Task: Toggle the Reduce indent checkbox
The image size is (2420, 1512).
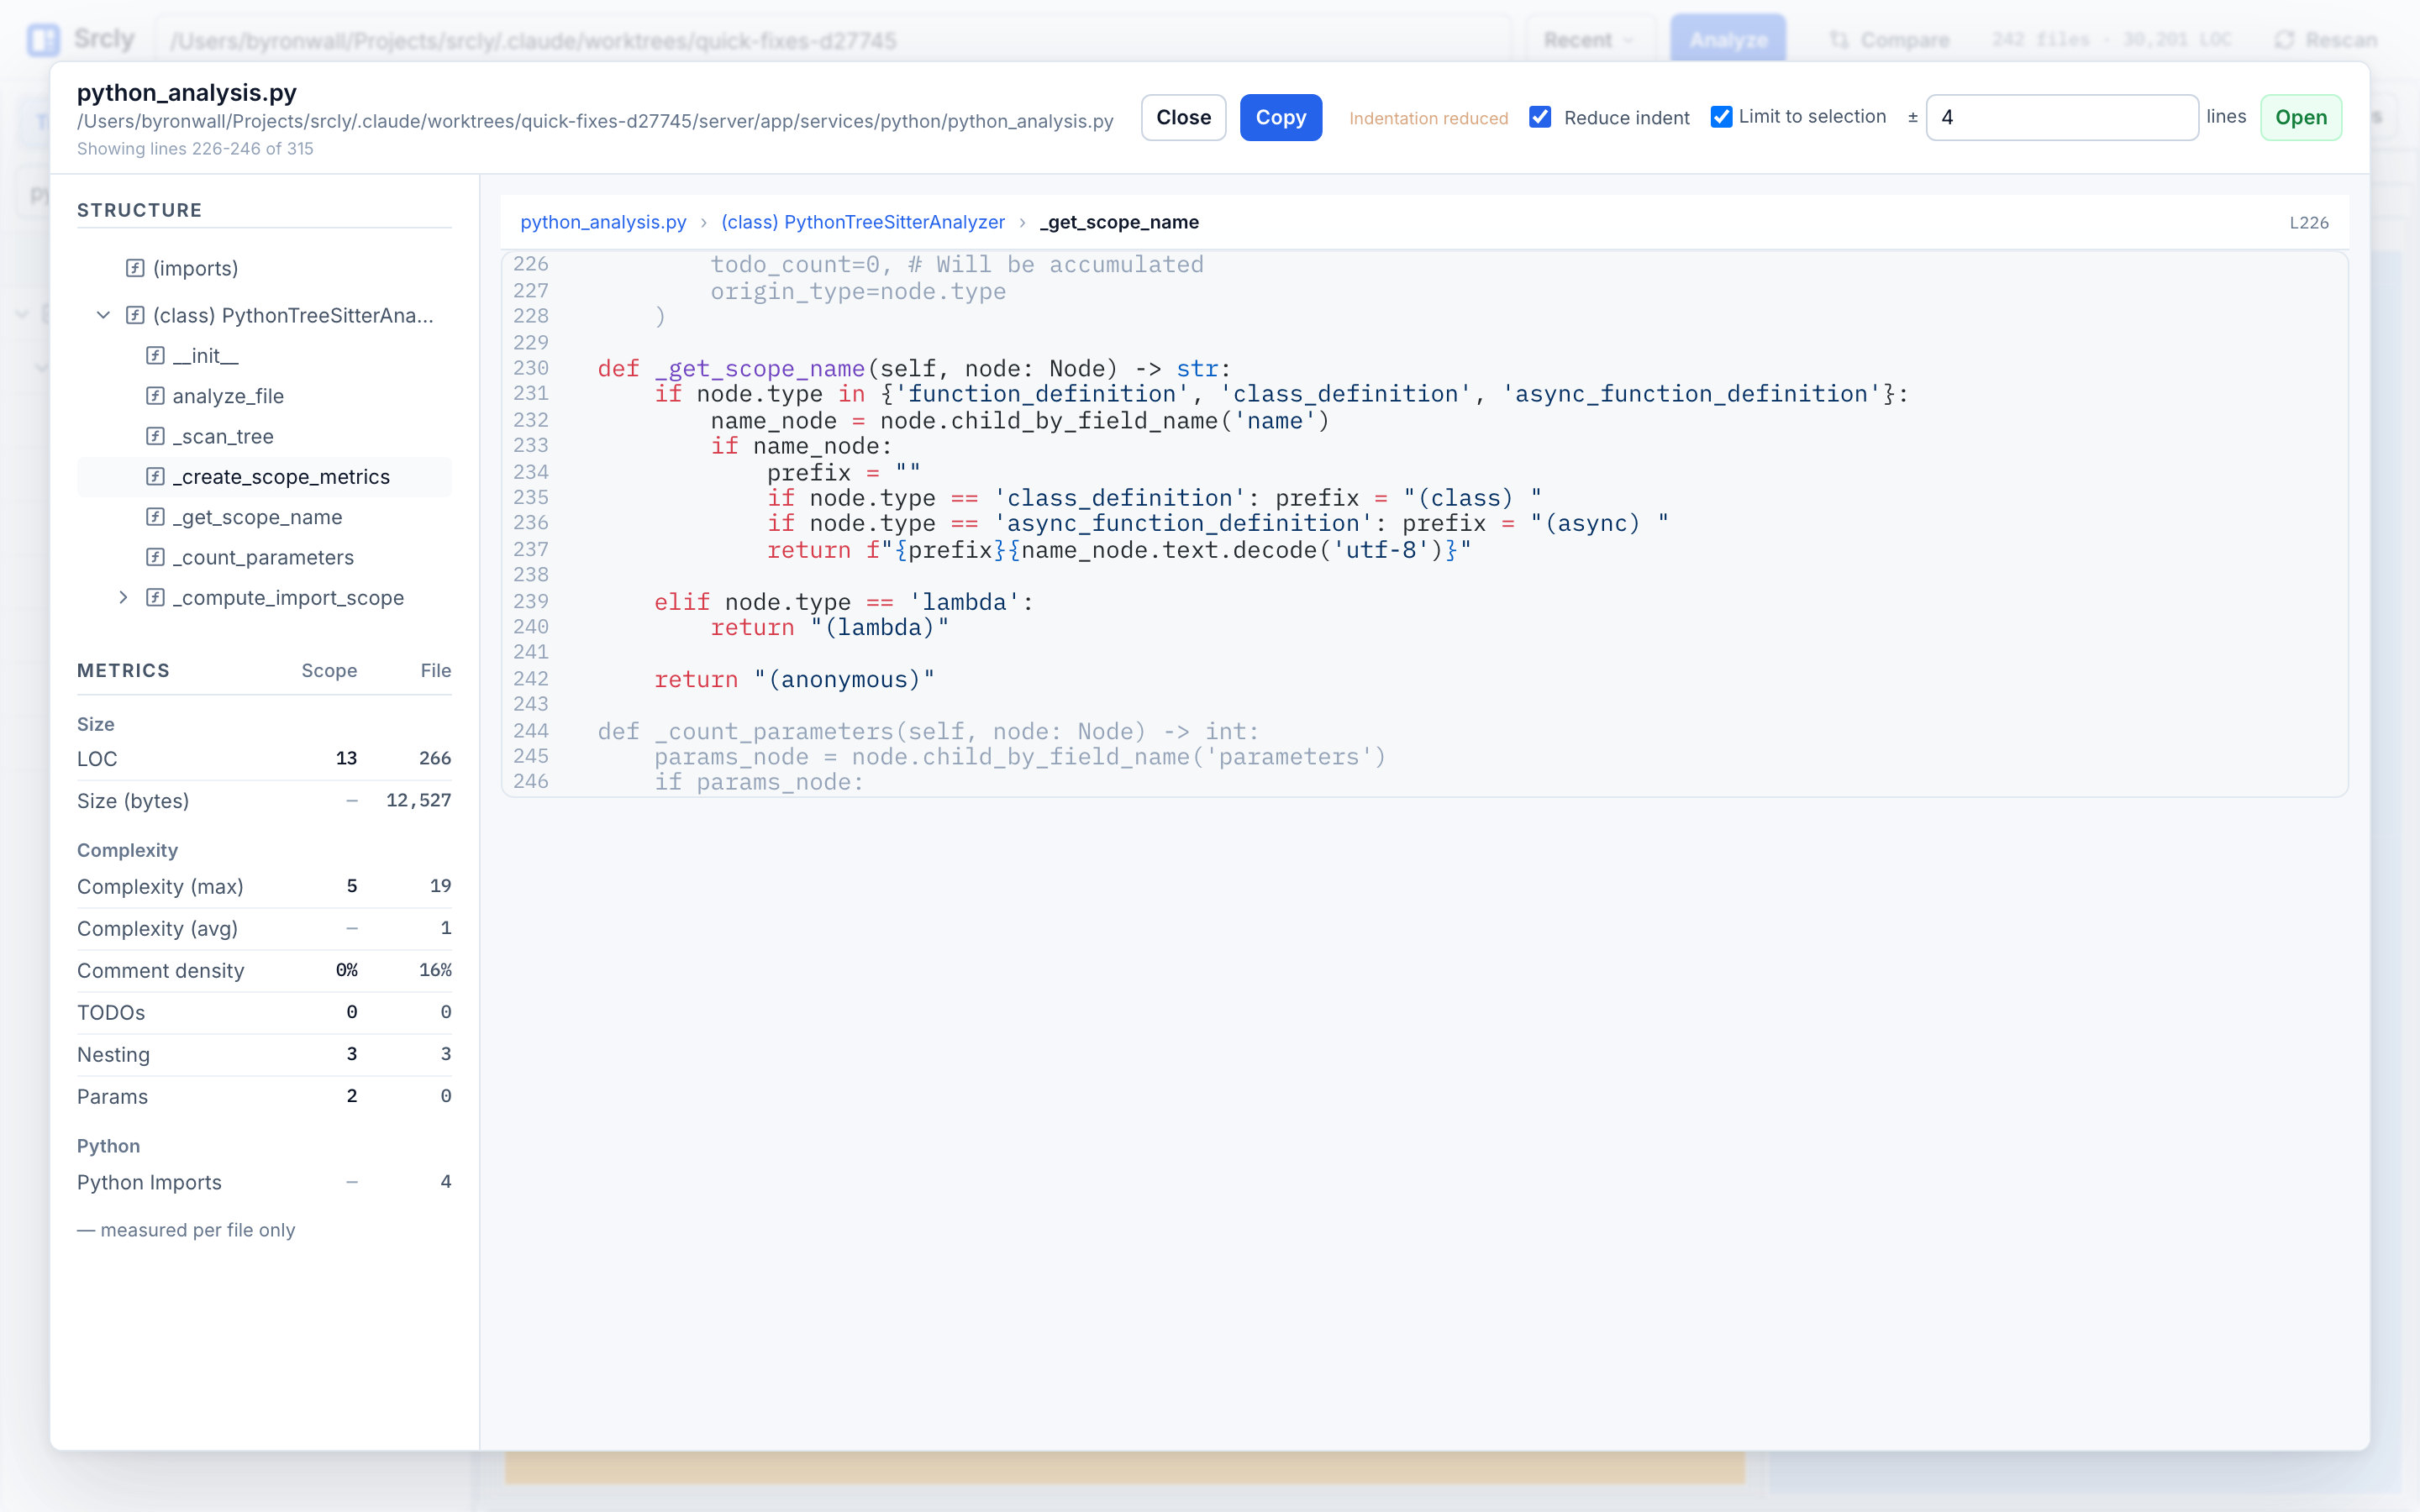Action: (1540, 117)
